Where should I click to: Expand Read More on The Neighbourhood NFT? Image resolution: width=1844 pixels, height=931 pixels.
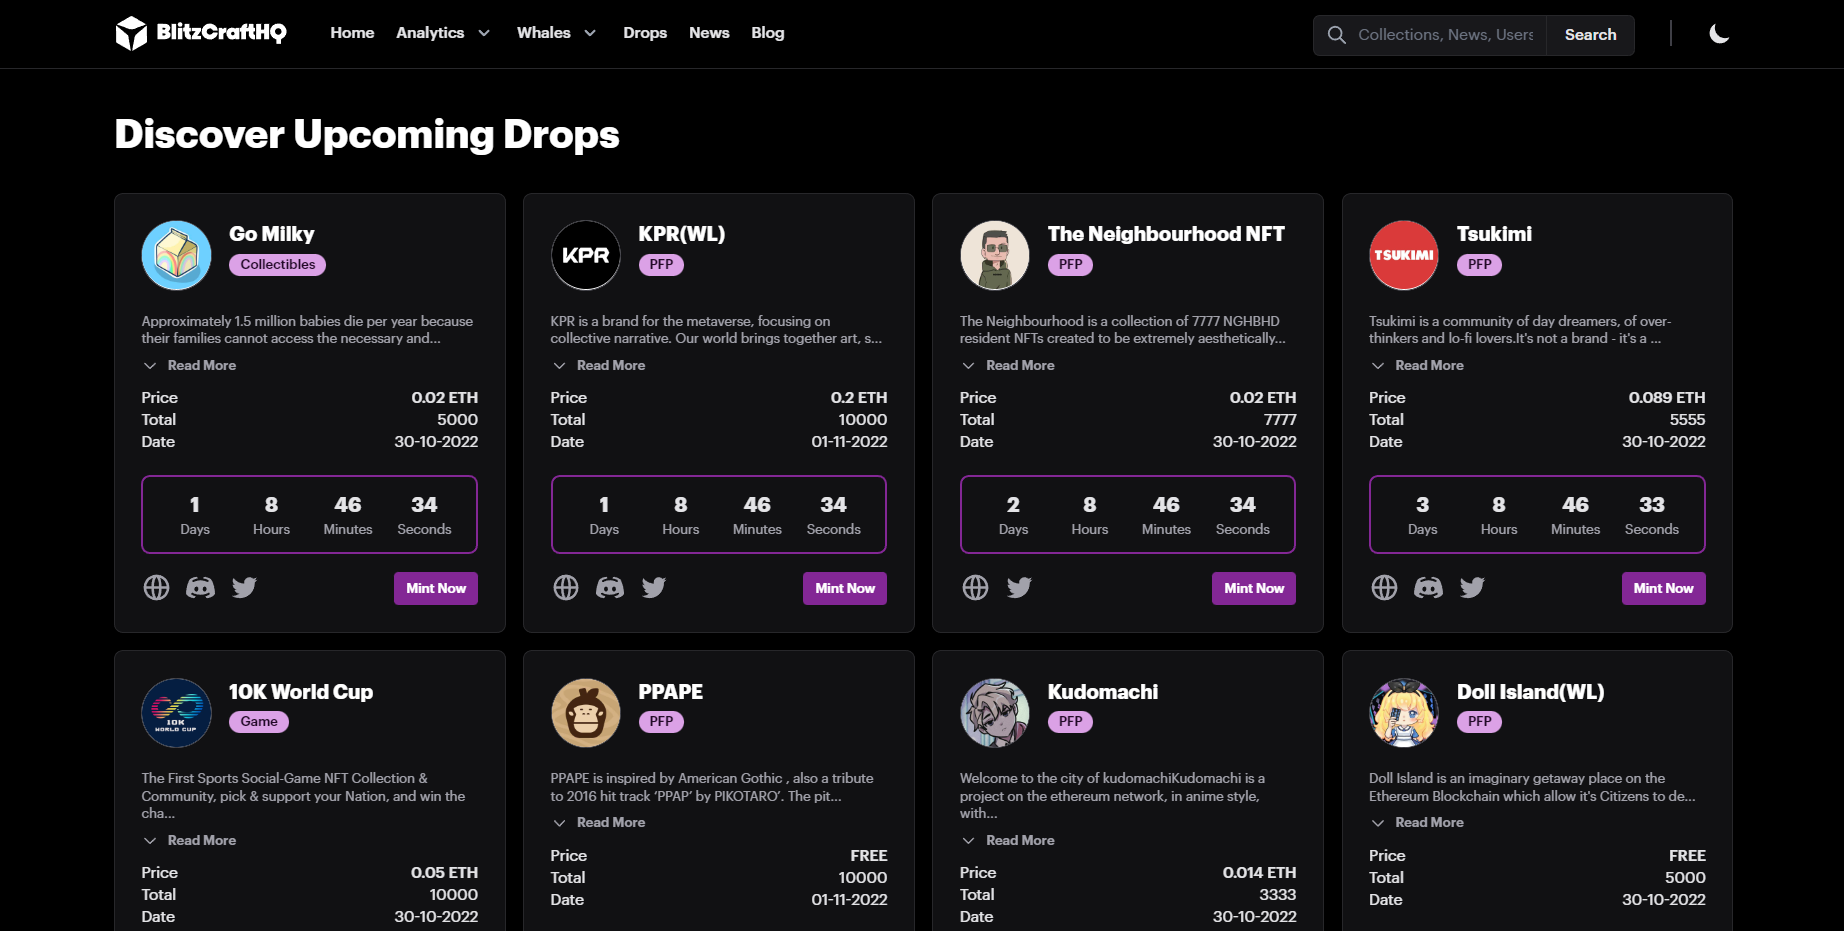(x=1008, y=365)
